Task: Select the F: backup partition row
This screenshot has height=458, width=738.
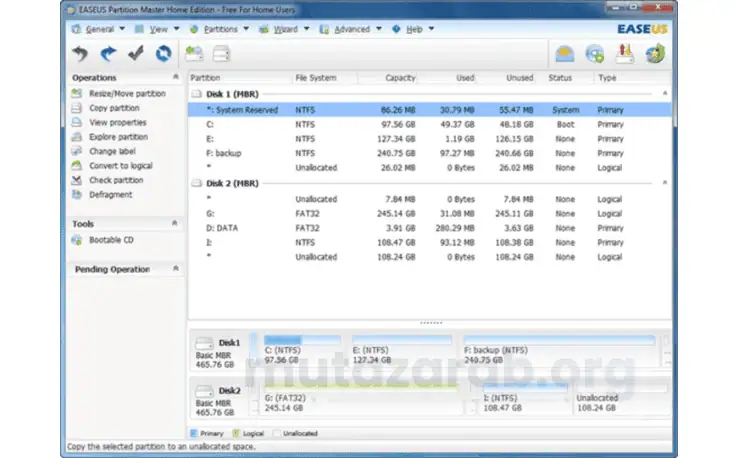Action: tap(430, 153)
